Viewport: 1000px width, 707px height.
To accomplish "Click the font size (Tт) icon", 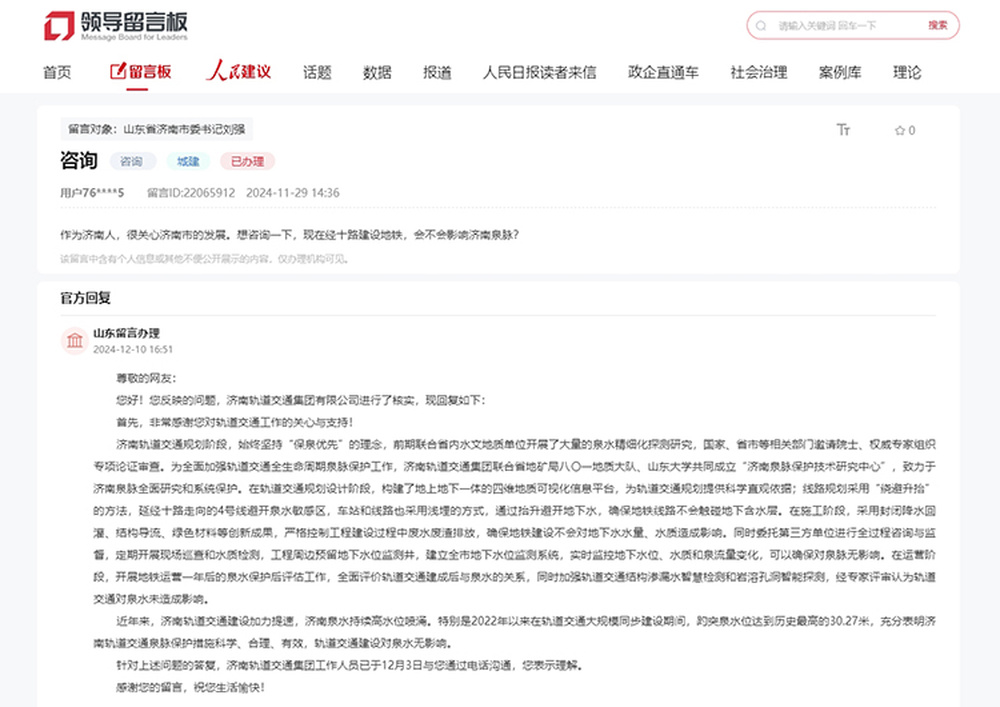I will (843, 130).
